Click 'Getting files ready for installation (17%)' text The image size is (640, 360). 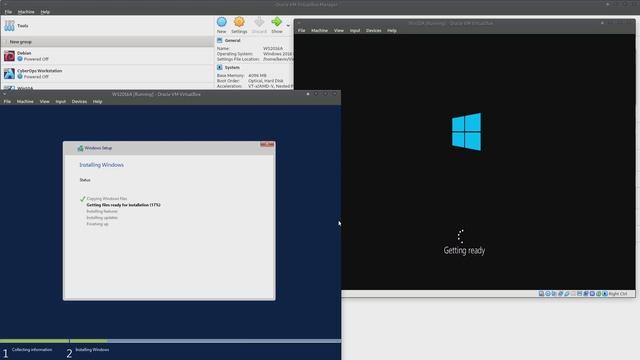pos(123,205)
